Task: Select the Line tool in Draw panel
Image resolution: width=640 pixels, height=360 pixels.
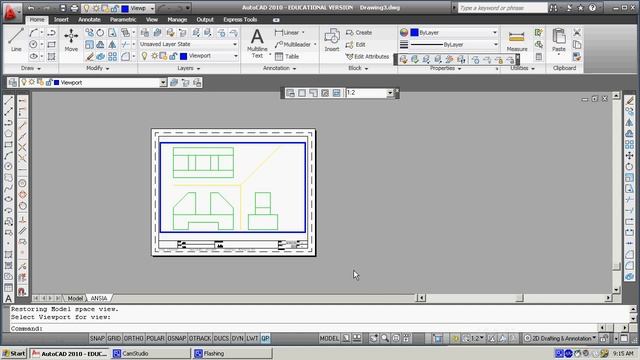Action: [16, 40]
